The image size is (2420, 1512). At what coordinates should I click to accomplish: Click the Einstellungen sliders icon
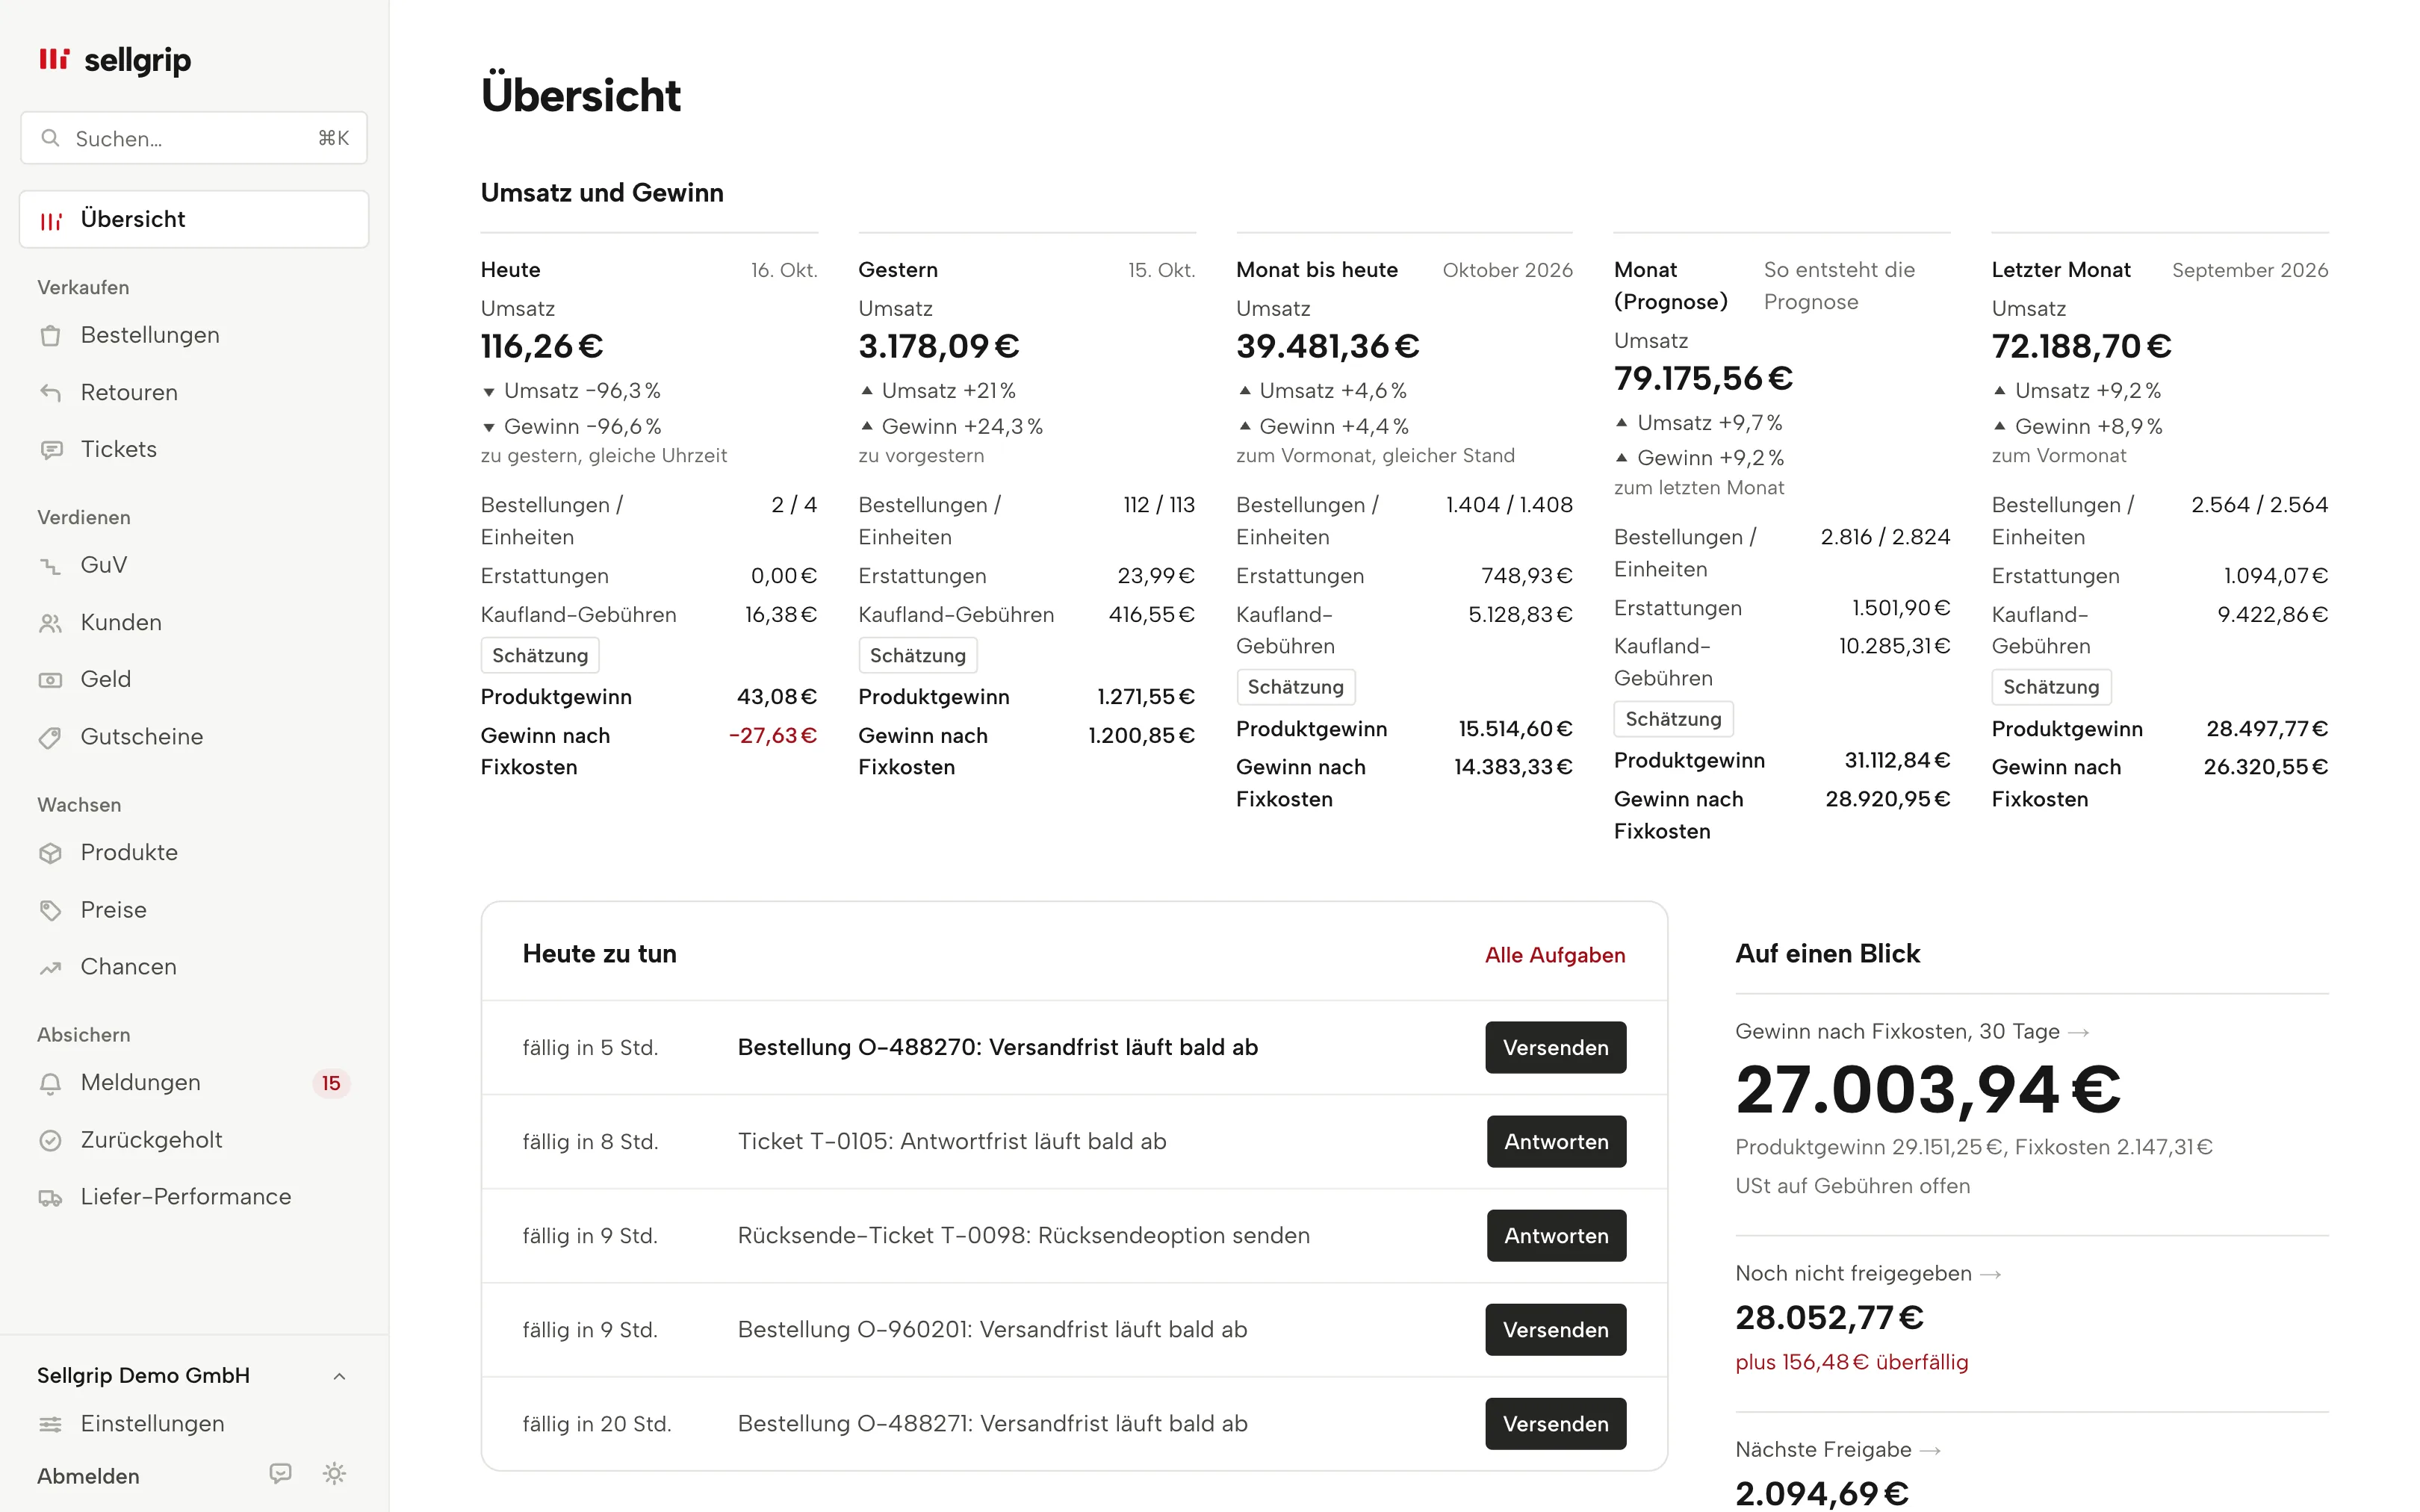click(51, 1424)
